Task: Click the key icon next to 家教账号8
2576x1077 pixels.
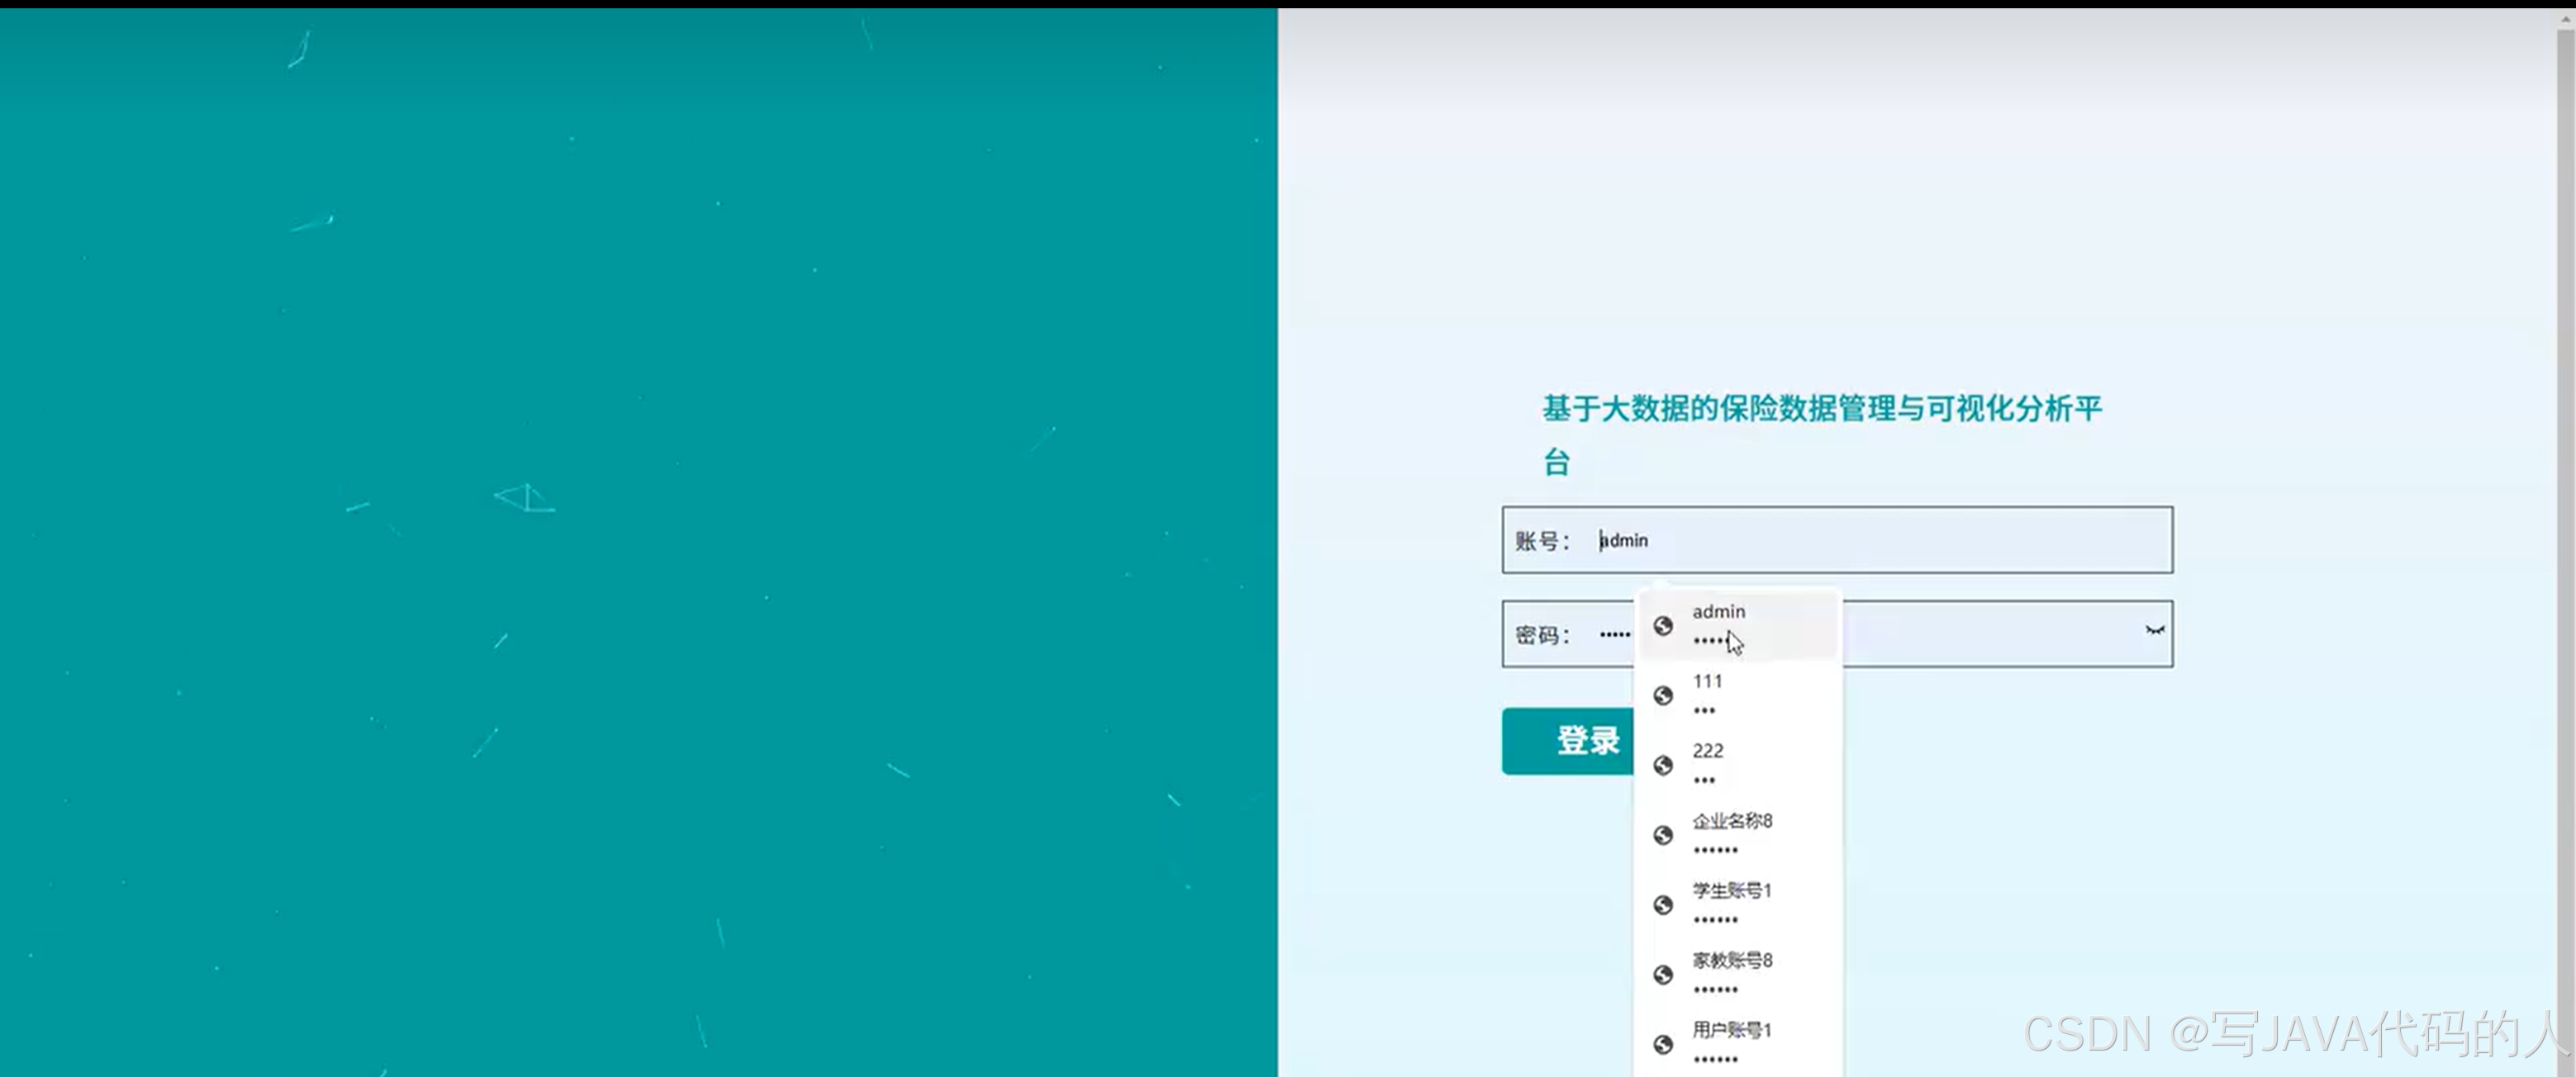Action: pyautogui.click(x=1663, y=974)
